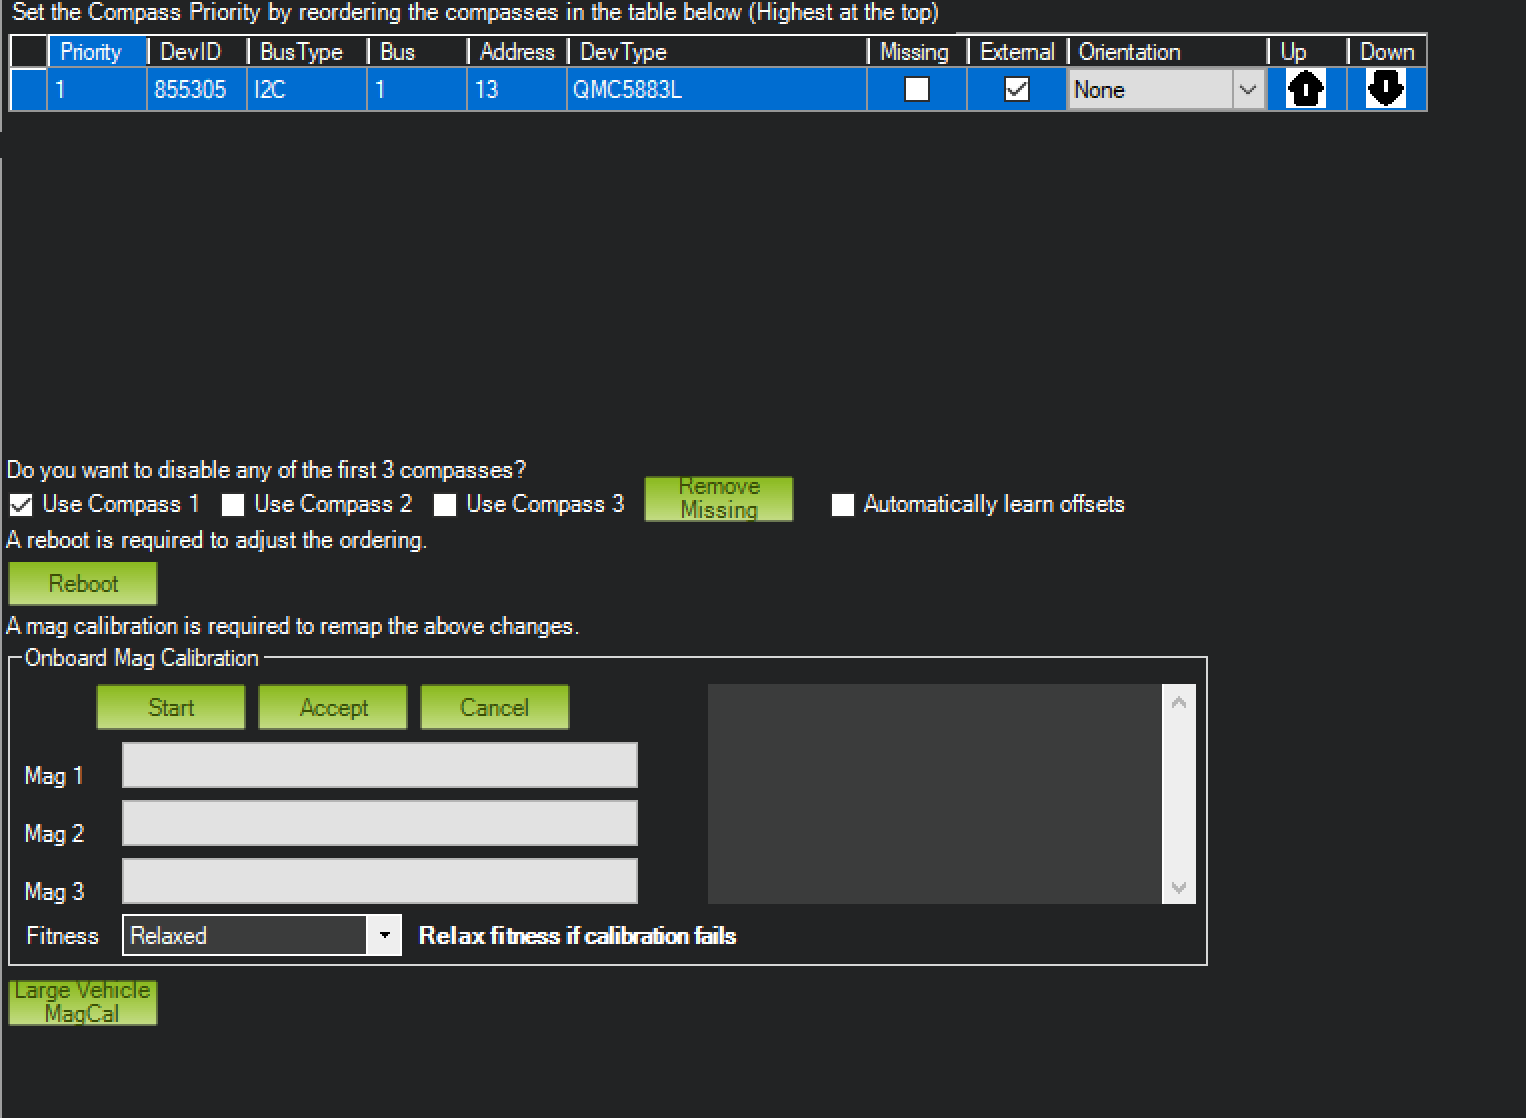Click the Down arrow icon for QMC5883L compass

point(1385,89)
